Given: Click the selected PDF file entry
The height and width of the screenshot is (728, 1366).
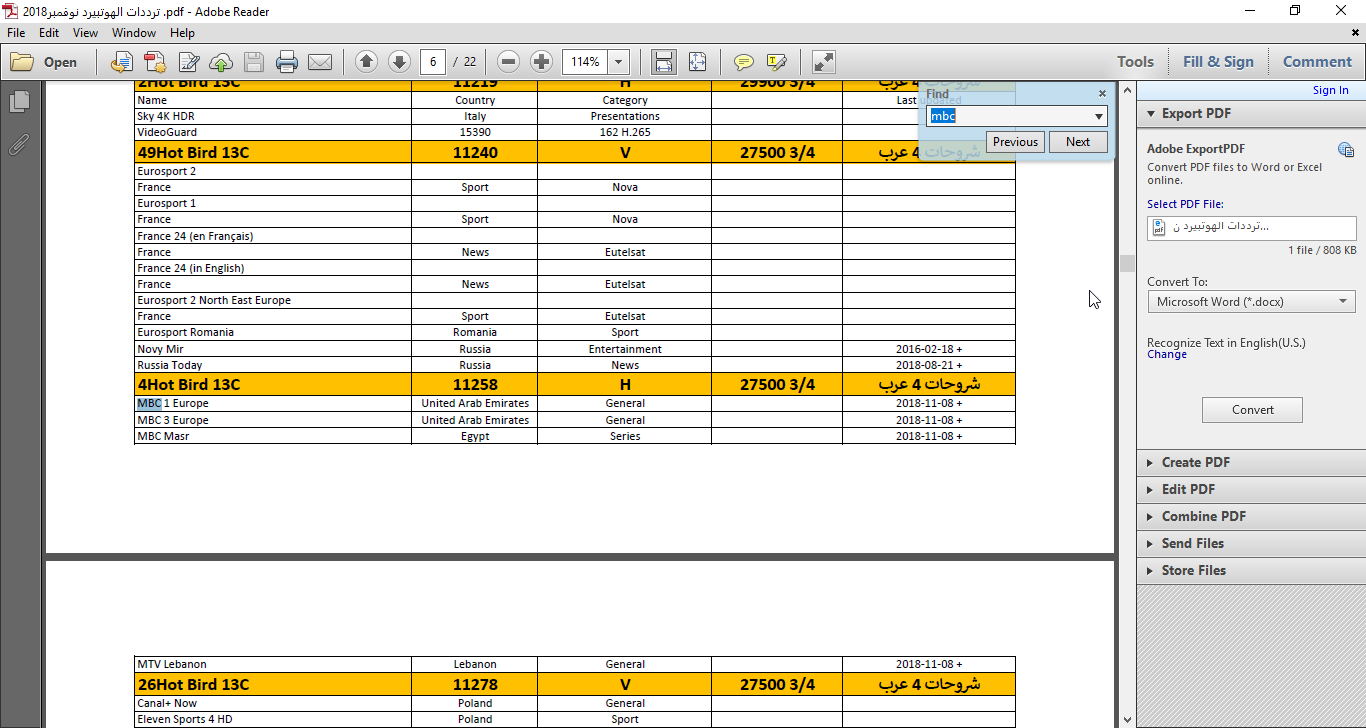Looking at the screenshot, I should (x=1252, y=227).
